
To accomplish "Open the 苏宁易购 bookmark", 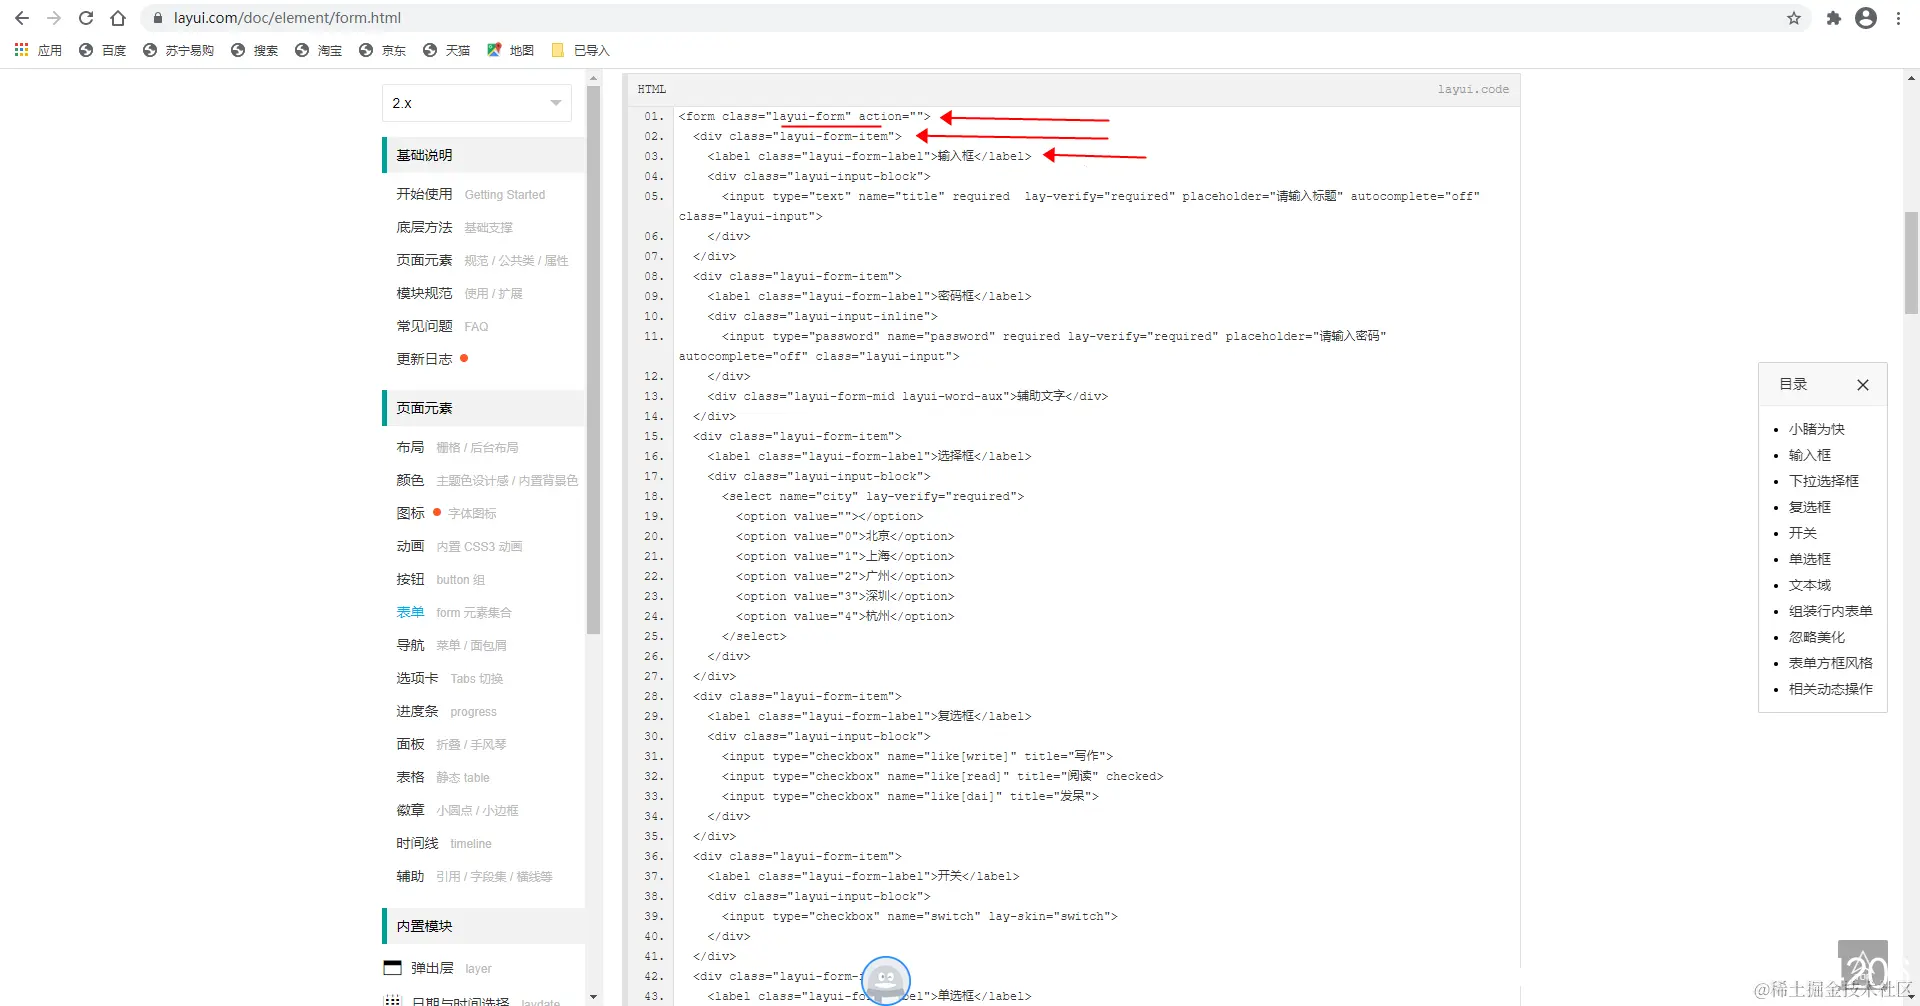I will tap(178, 50).
